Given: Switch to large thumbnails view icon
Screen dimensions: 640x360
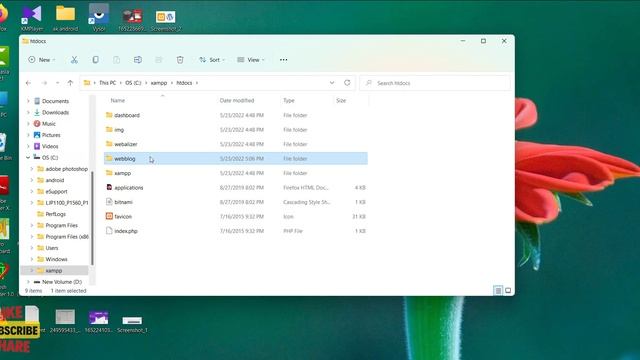Looking at the screenshot, I should pyautogui.click(x=508, y=291).
